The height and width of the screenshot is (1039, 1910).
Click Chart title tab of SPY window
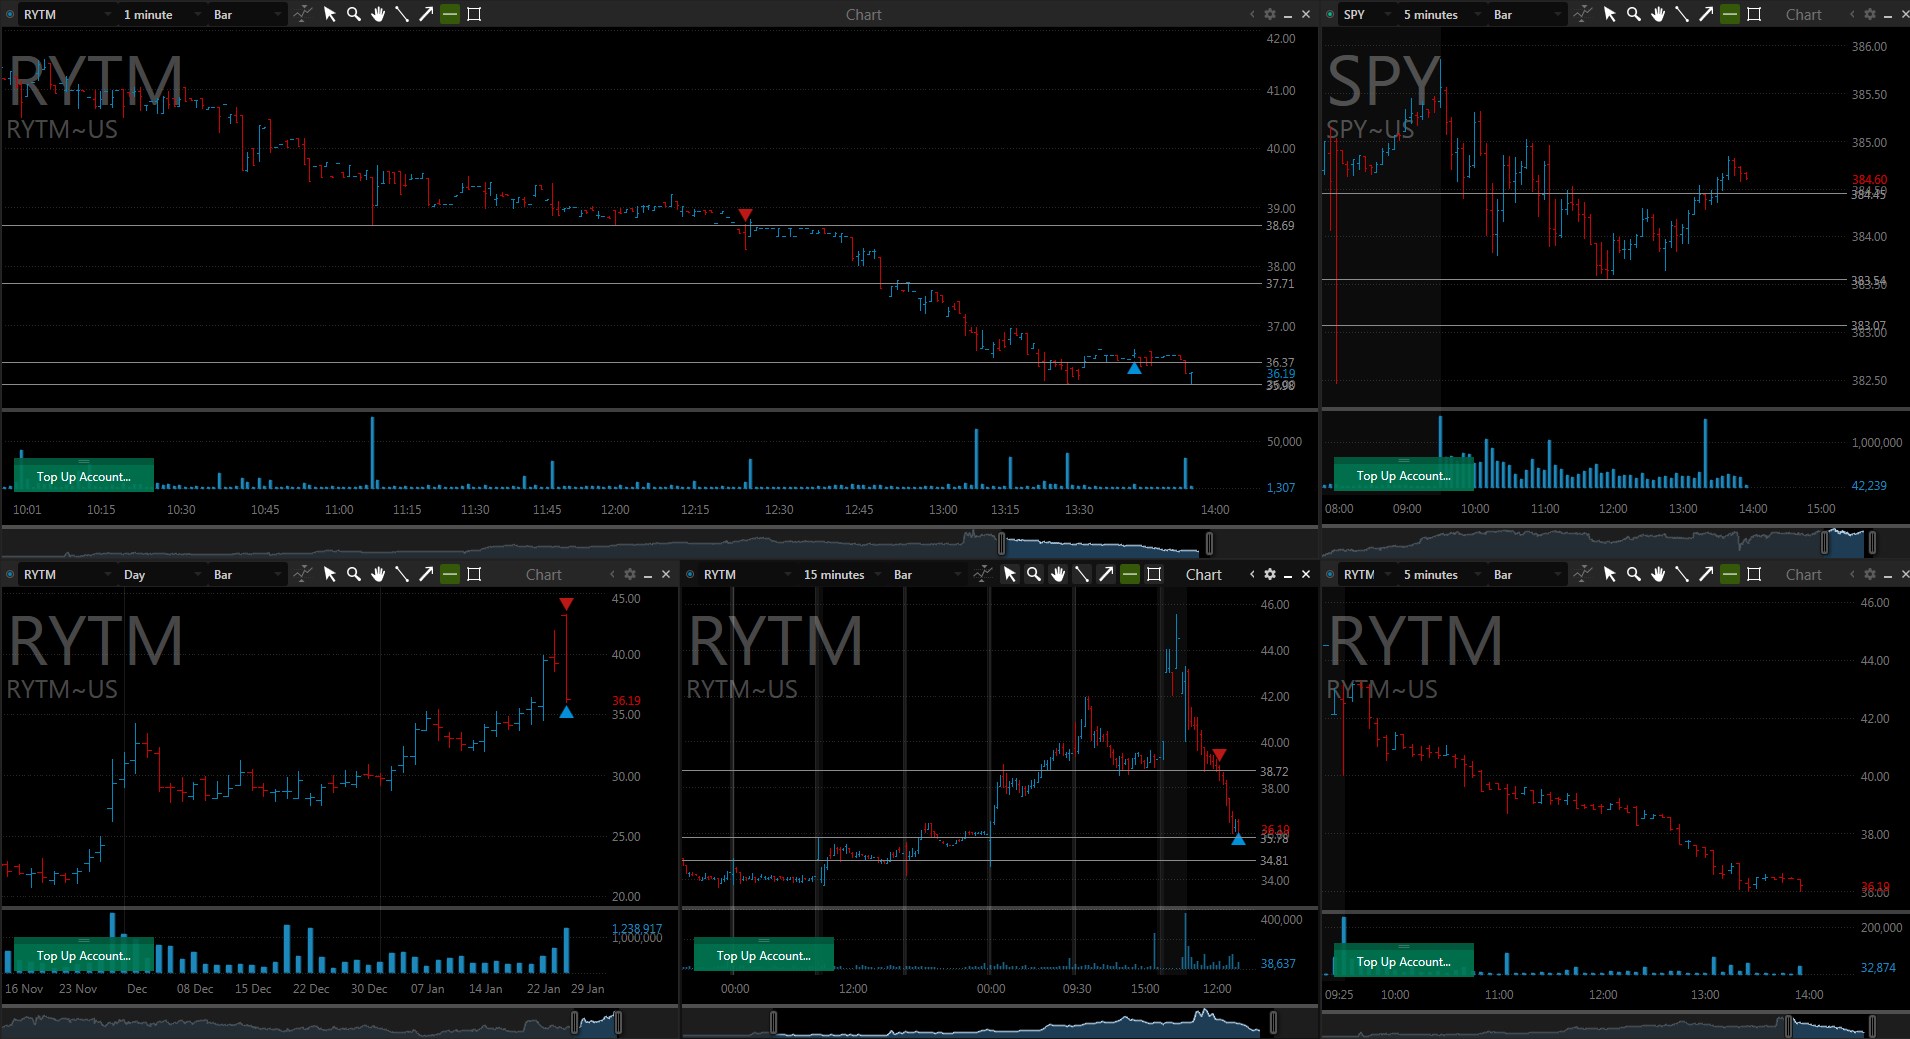(1804, 14)
